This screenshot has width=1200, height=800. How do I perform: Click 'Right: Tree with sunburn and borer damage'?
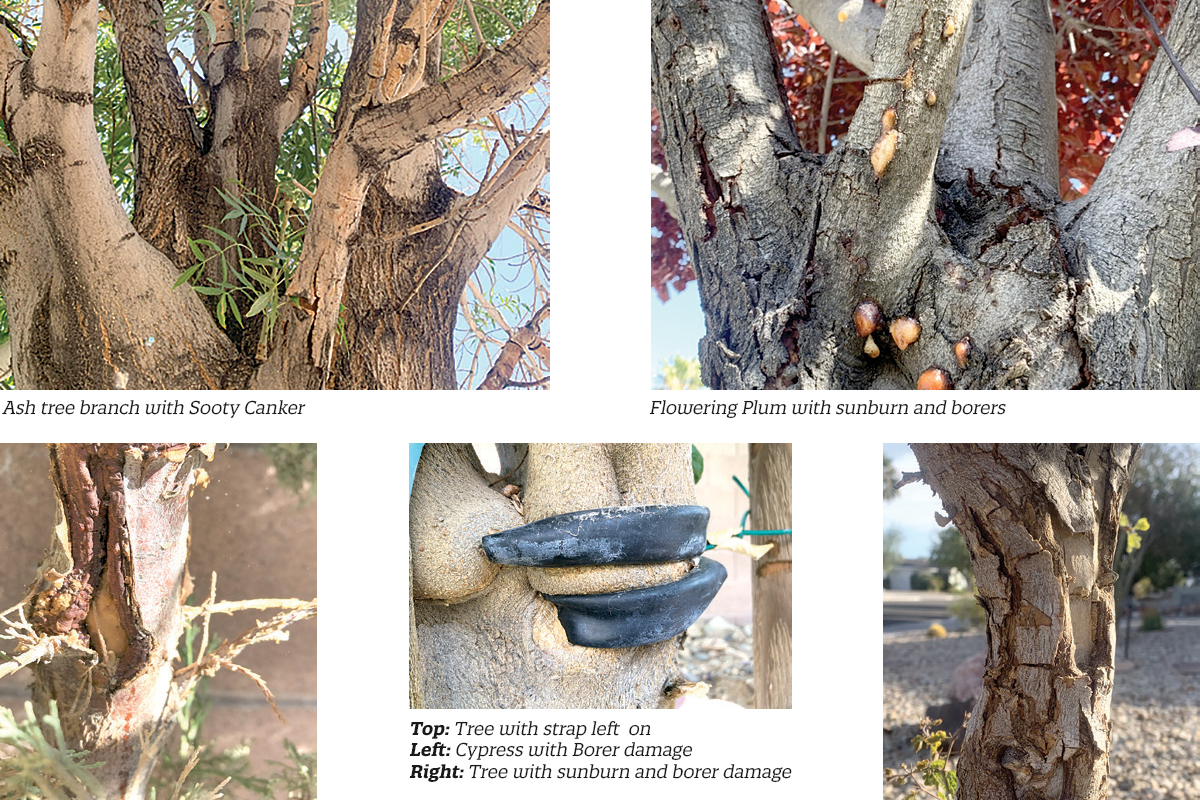[x=600, y=772]
